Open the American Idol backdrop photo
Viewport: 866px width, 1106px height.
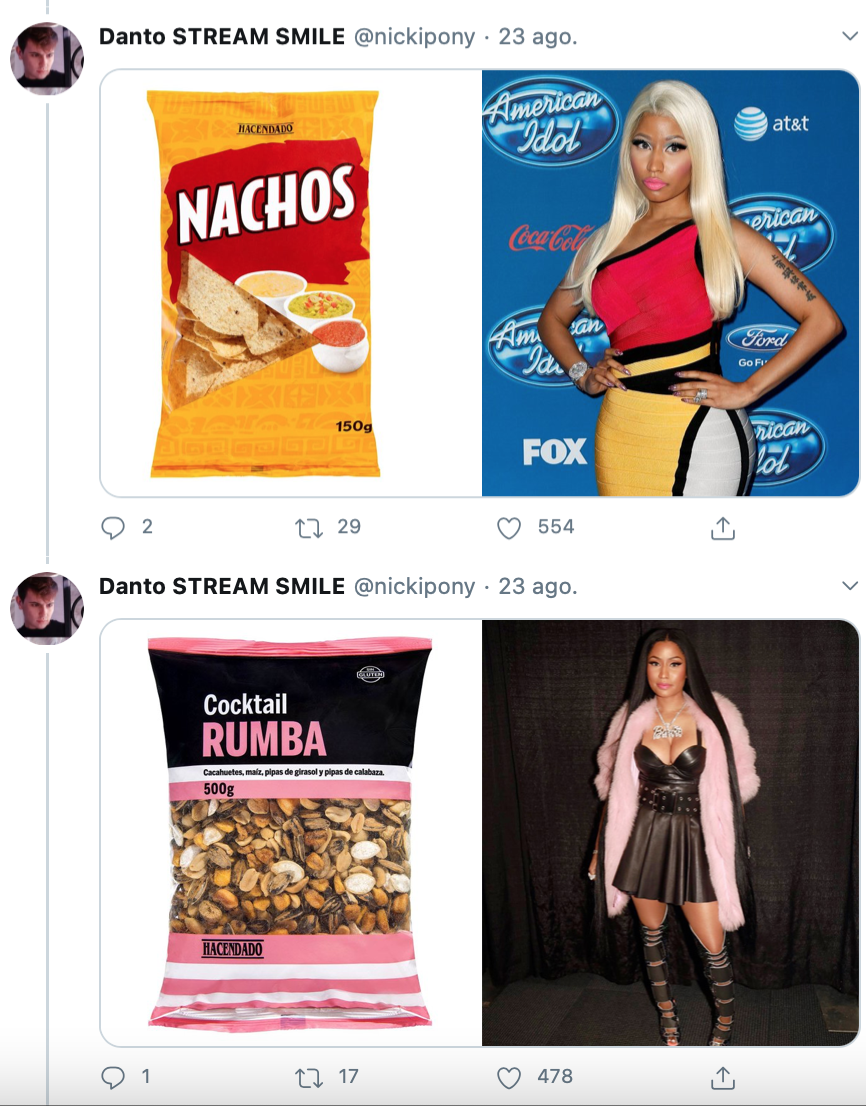(x=670, y=283)
